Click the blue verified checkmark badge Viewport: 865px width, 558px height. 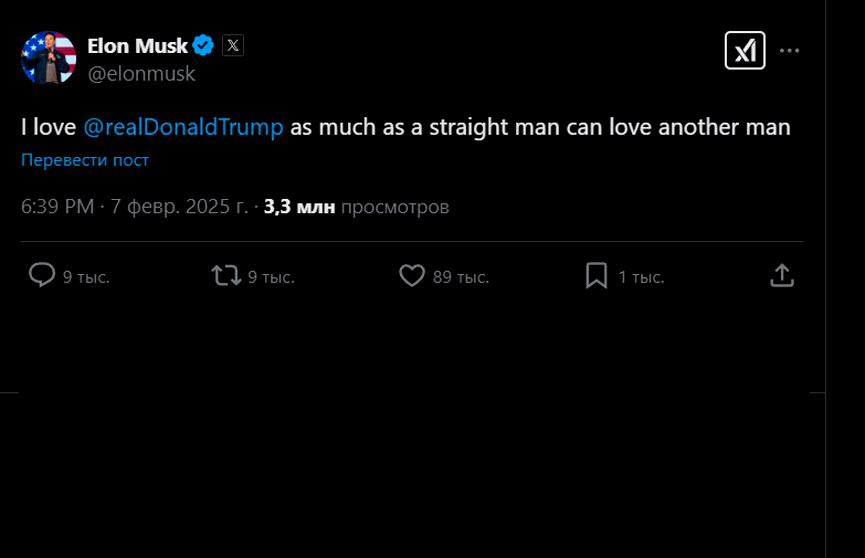tap(204, 45)
